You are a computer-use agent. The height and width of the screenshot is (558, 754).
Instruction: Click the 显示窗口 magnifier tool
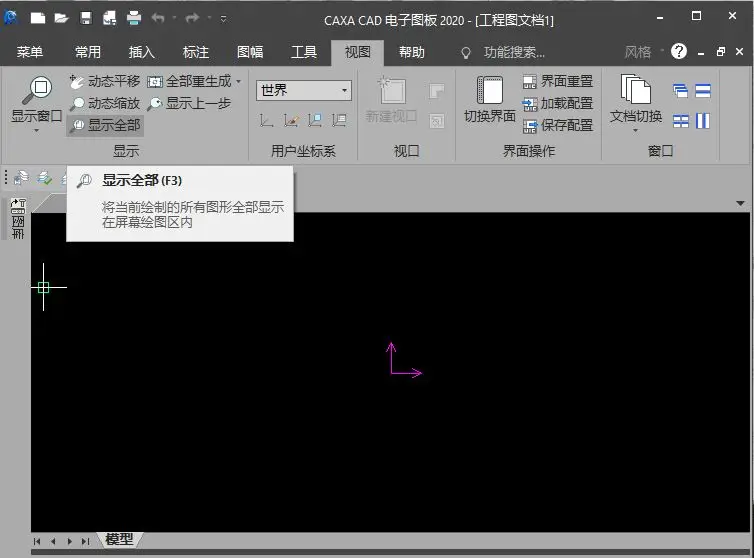click(x=37, y=99)
